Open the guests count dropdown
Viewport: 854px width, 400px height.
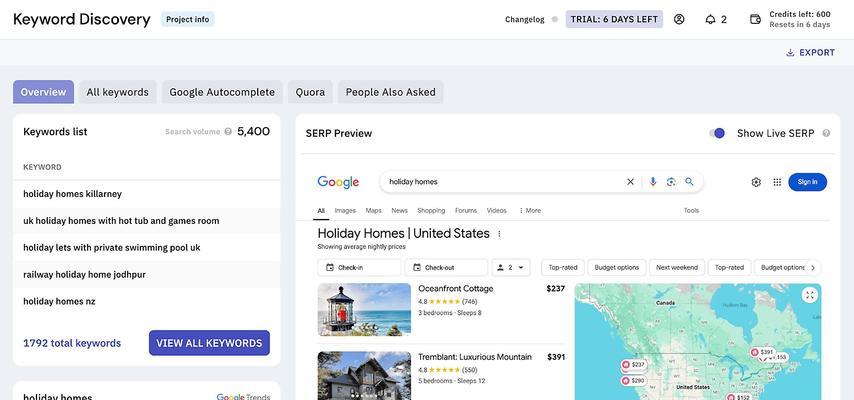(511, 268)
